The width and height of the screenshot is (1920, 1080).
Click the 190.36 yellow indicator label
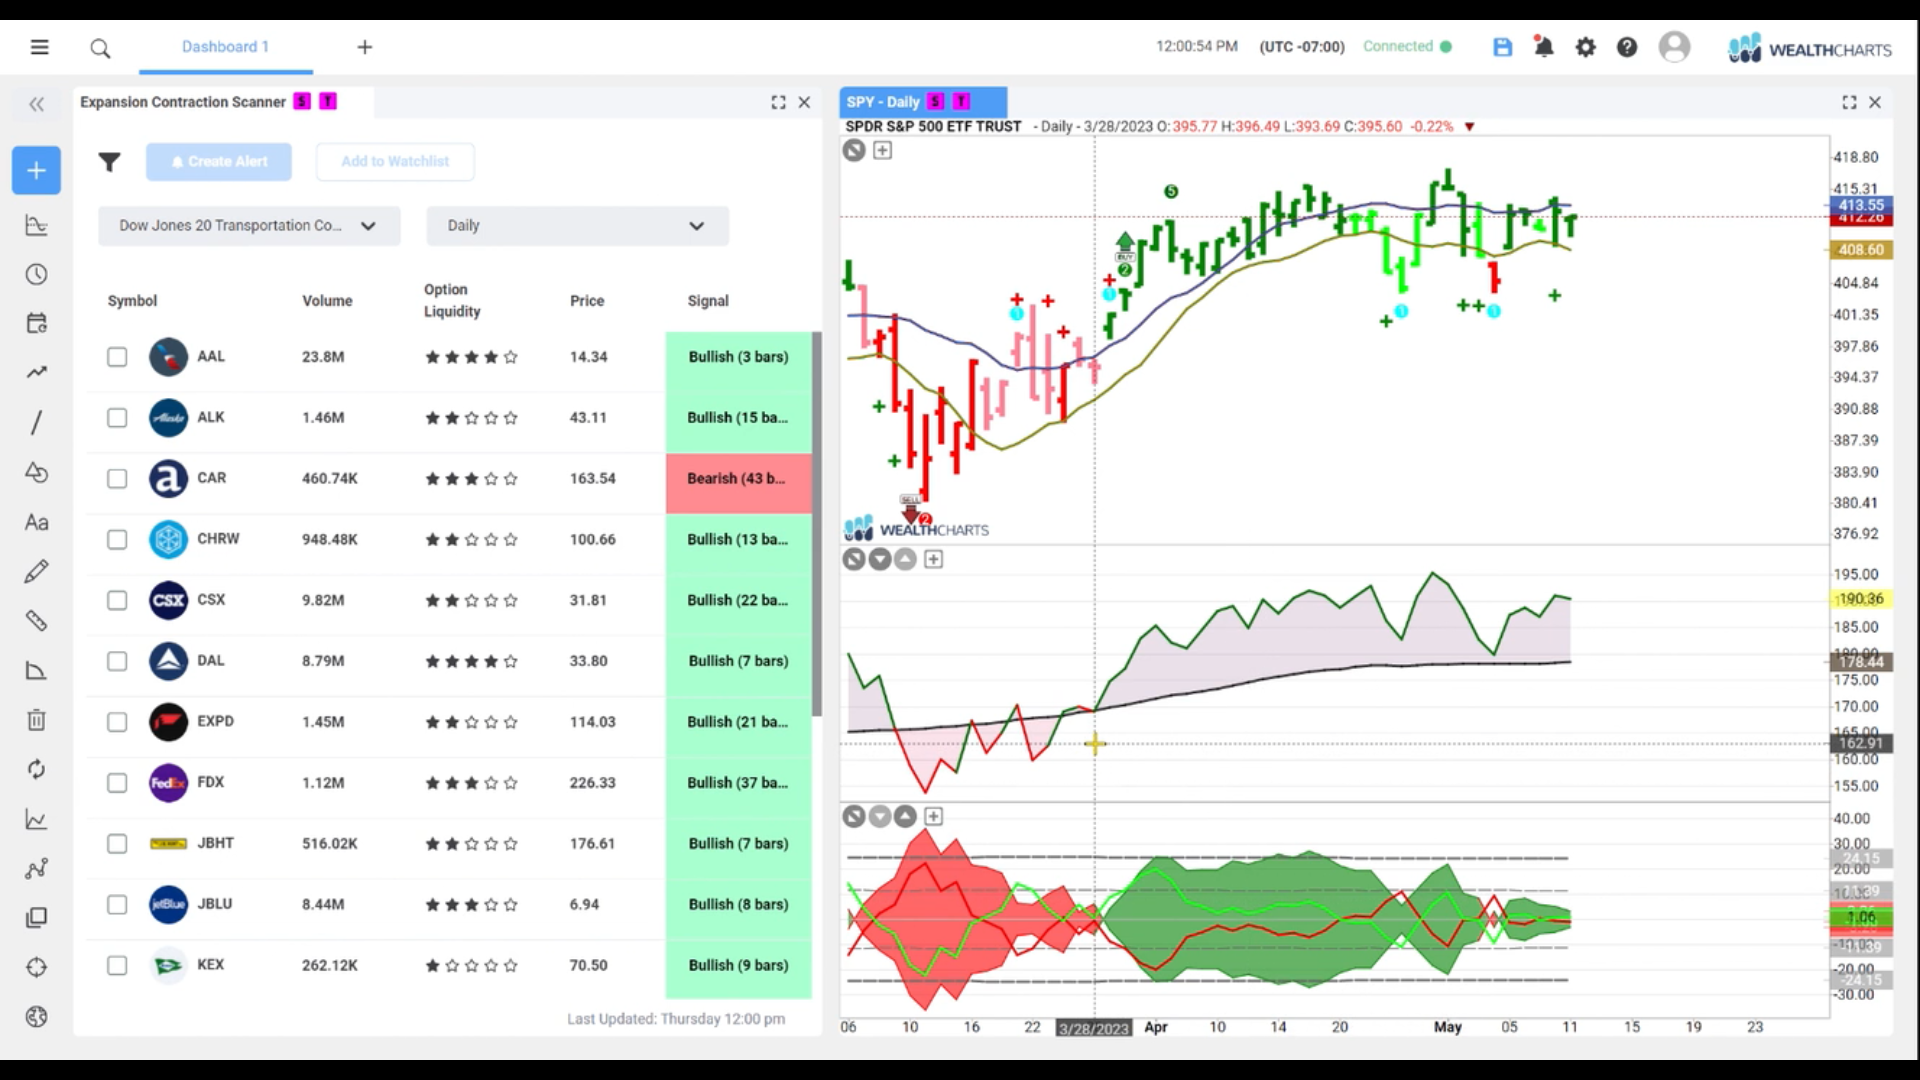(1860, 599)
